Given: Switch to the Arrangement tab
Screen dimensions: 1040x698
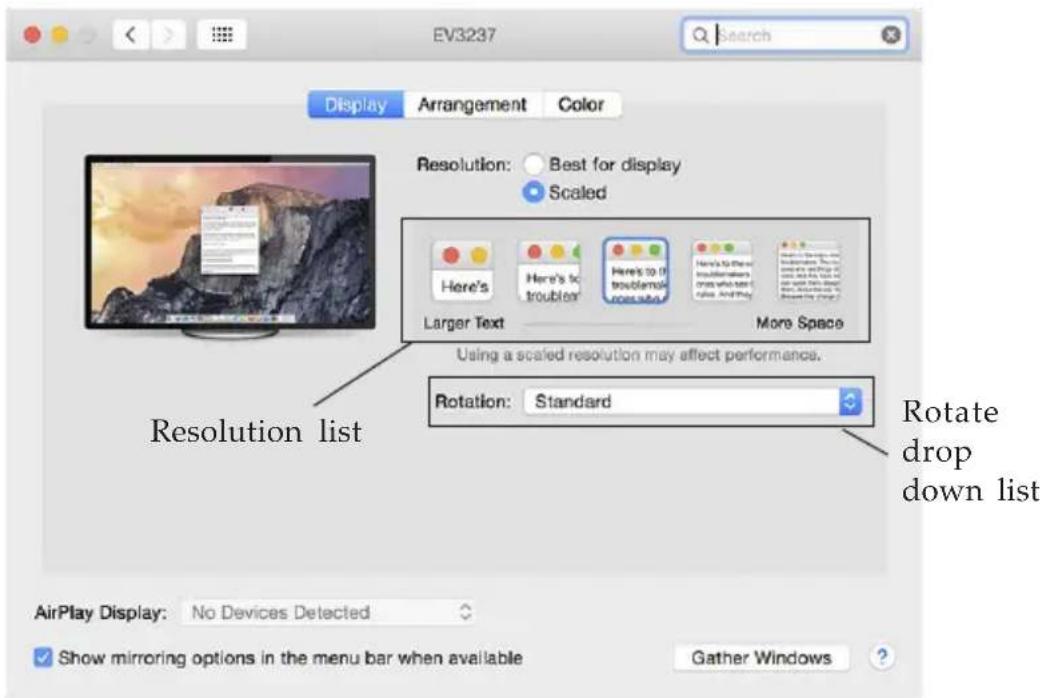Looking at the screenshot, I should click(x=472, y=105).
